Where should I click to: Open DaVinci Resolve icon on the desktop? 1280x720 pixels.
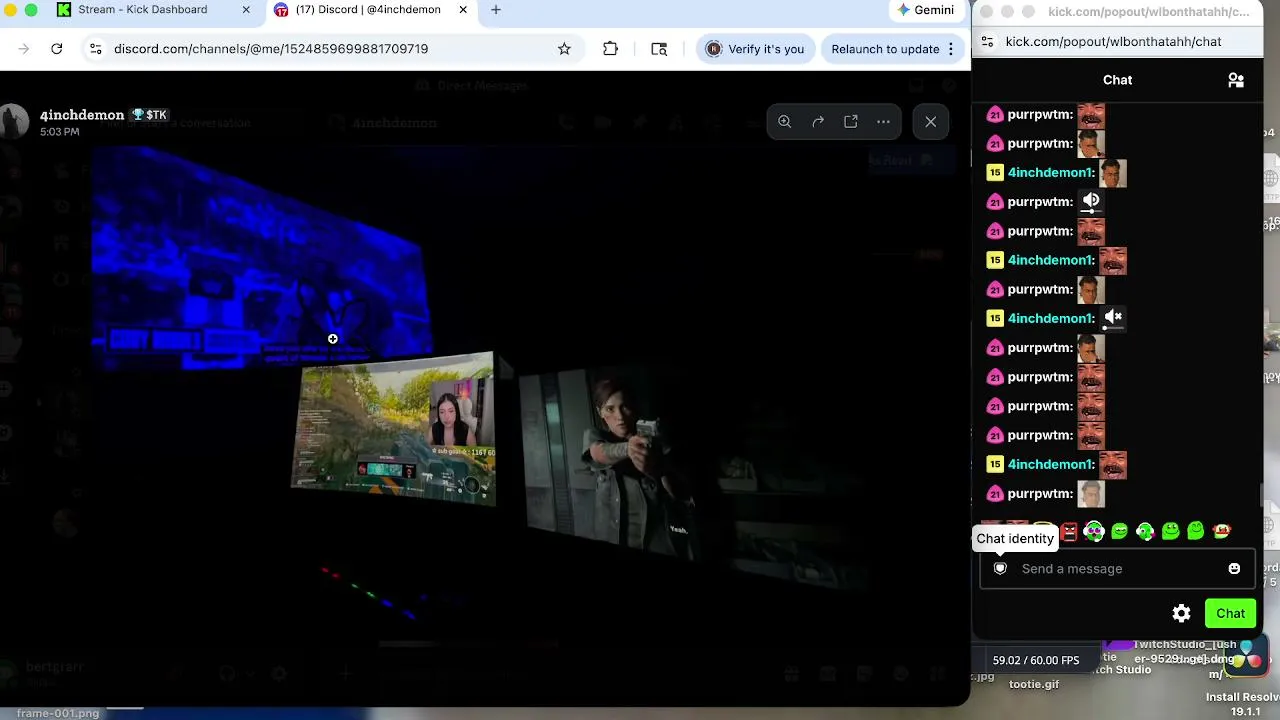click(1246, 656)
